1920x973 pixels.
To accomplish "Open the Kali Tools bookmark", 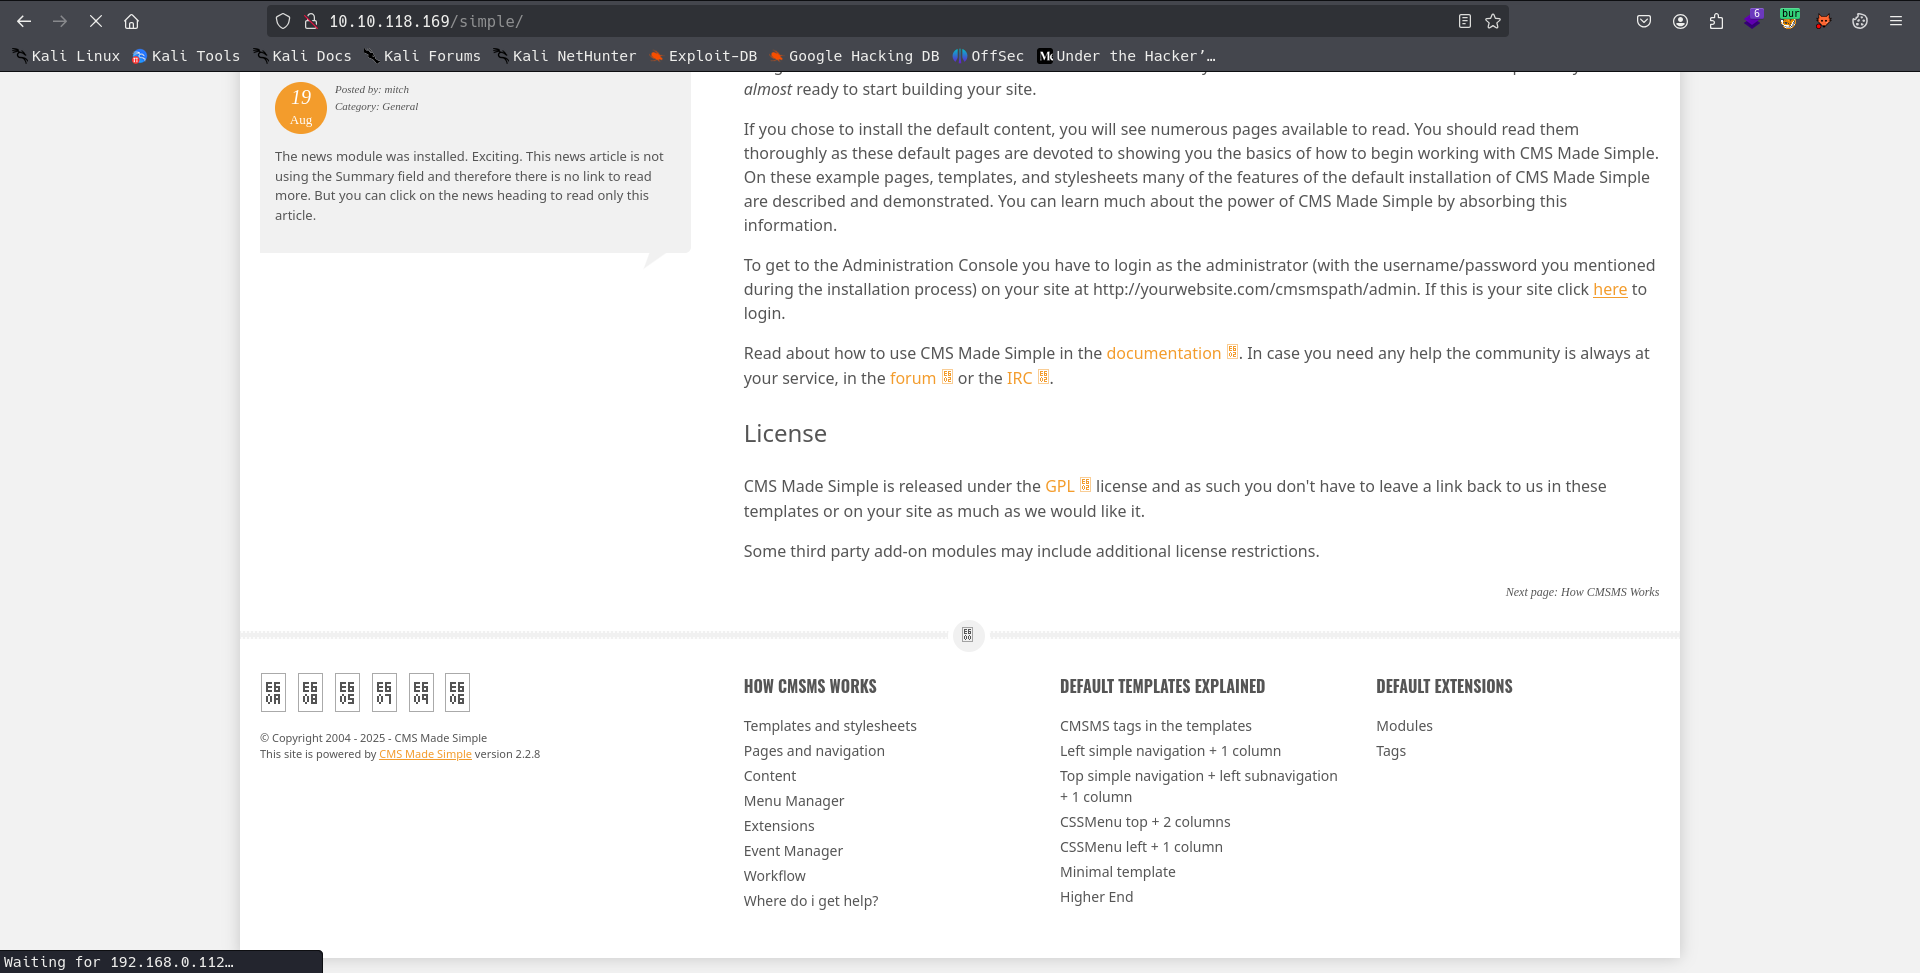I will coord(186,56).
